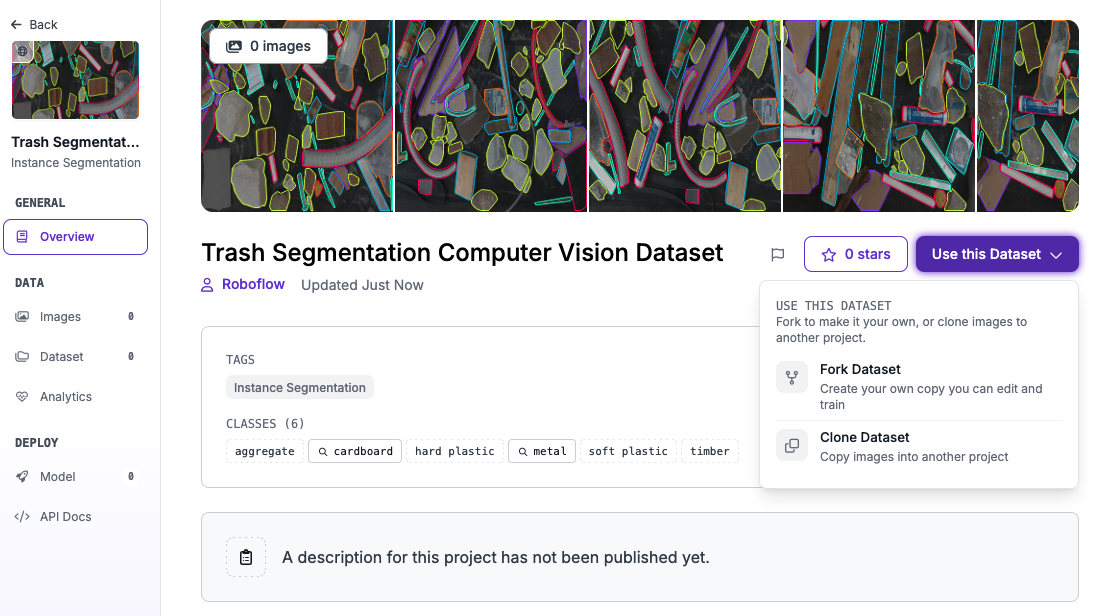Viewport: 1096px width, 616px height.
Task: Star this dataset with the stars button
Action: pos(855,254)
